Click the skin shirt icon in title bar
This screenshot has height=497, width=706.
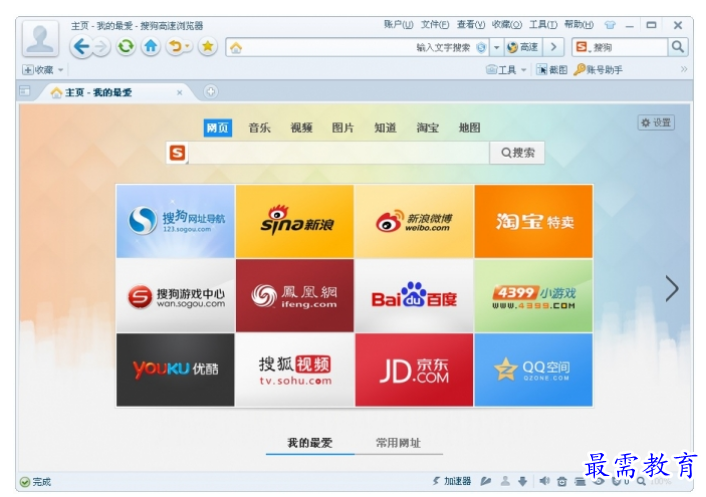(x=610, y=25)
